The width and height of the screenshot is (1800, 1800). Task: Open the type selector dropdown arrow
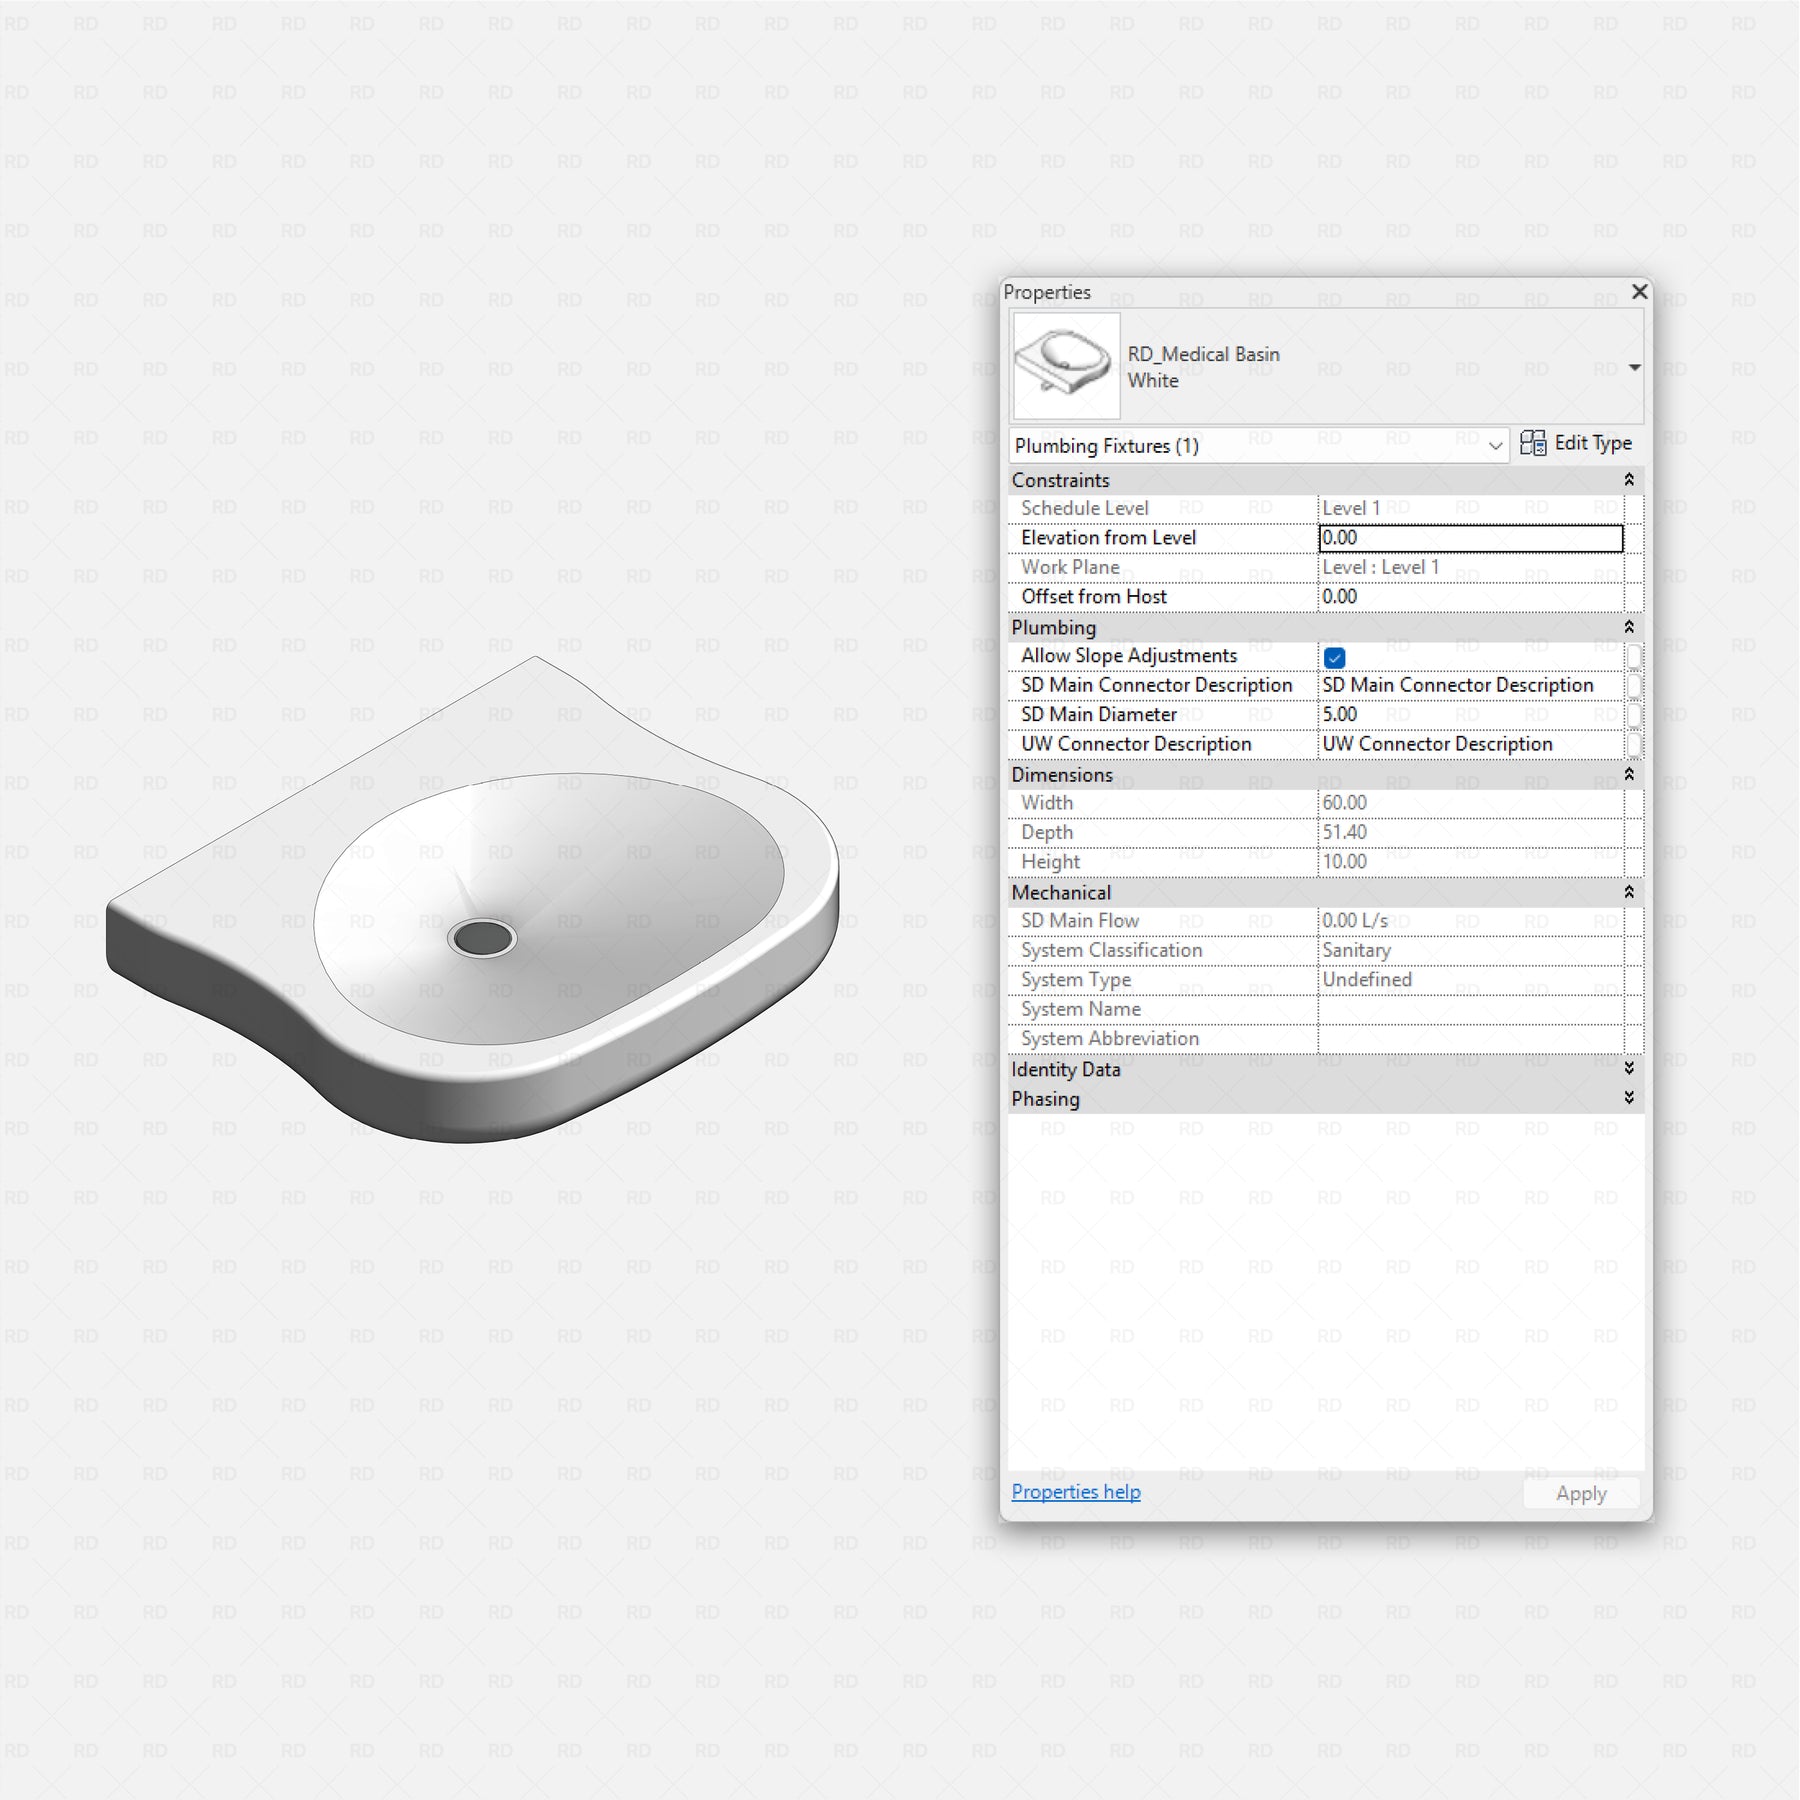point(1634,368)
